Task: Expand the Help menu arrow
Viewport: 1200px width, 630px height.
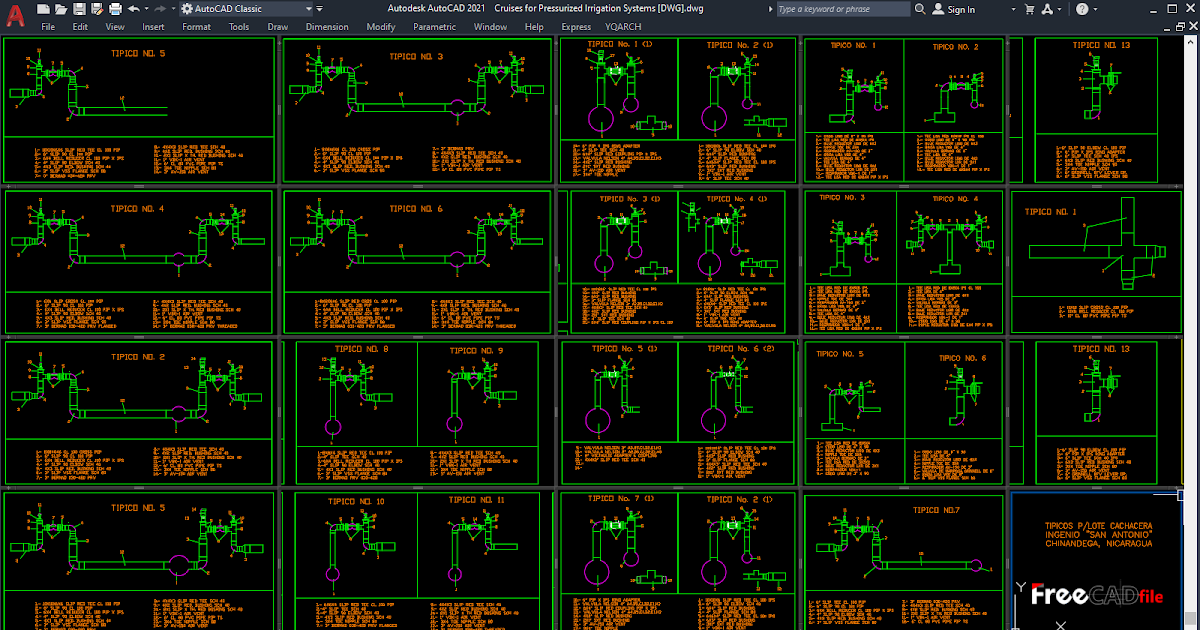Action: coord(1096,9)
